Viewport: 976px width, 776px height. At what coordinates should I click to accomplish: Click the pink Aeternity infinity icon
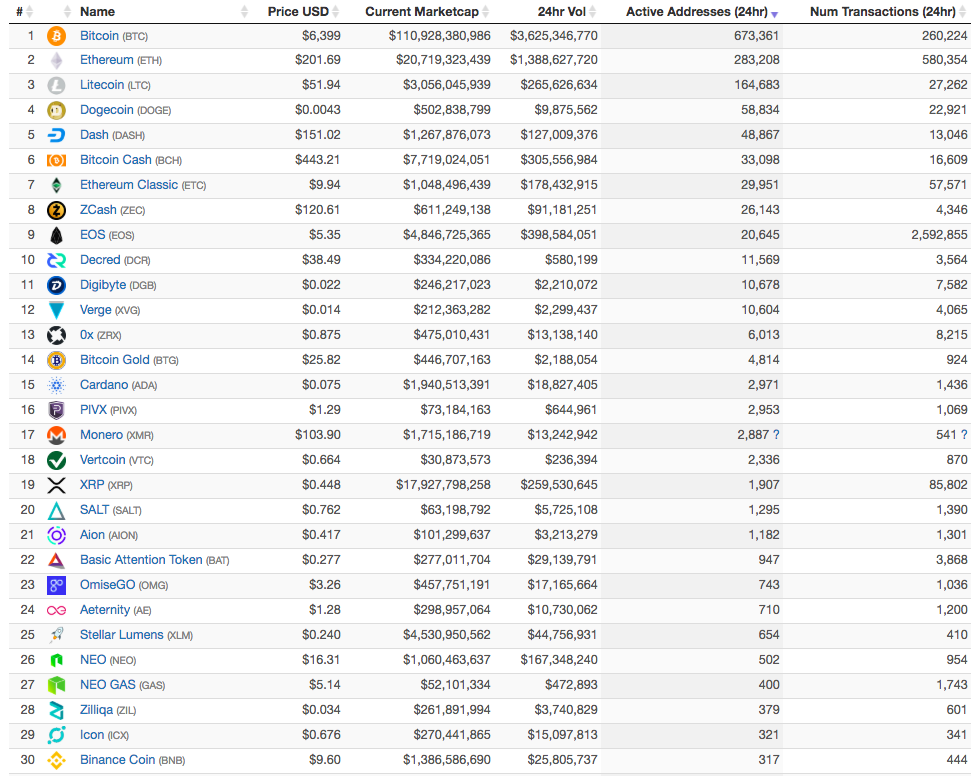coord(57,610)
